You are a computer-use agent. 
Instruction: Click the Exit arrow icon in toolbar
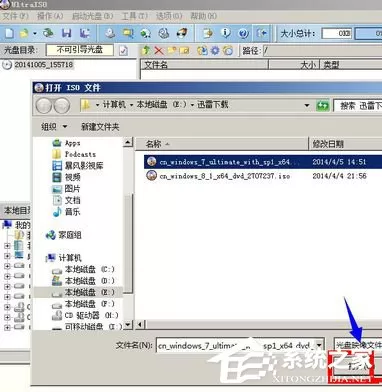pos(262,33)
